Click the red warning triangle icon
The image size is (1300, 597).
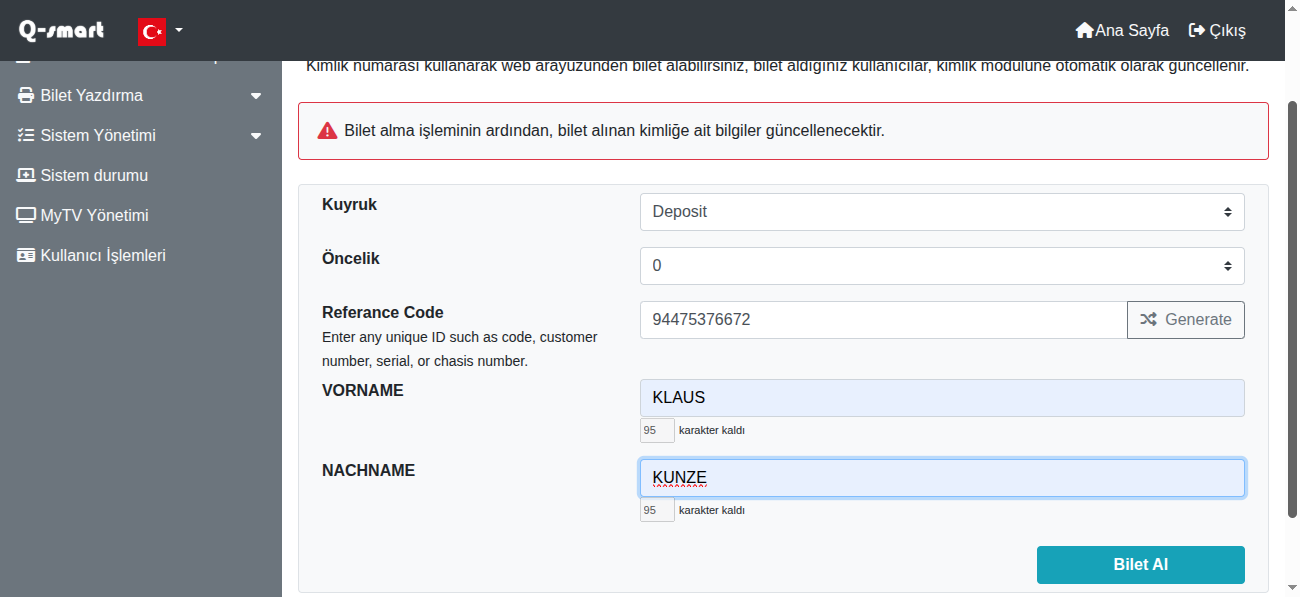[327, 130]
